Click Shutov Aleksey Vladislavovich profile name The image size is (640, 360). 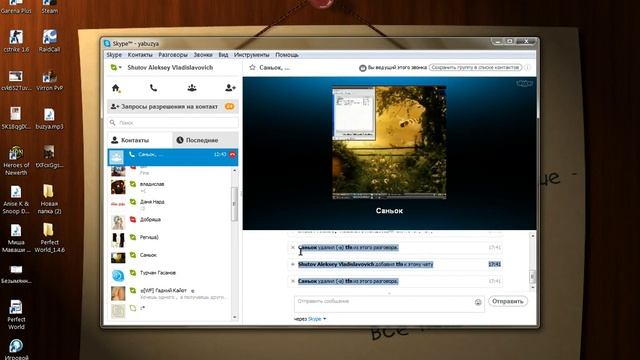(x=170, y=67)
